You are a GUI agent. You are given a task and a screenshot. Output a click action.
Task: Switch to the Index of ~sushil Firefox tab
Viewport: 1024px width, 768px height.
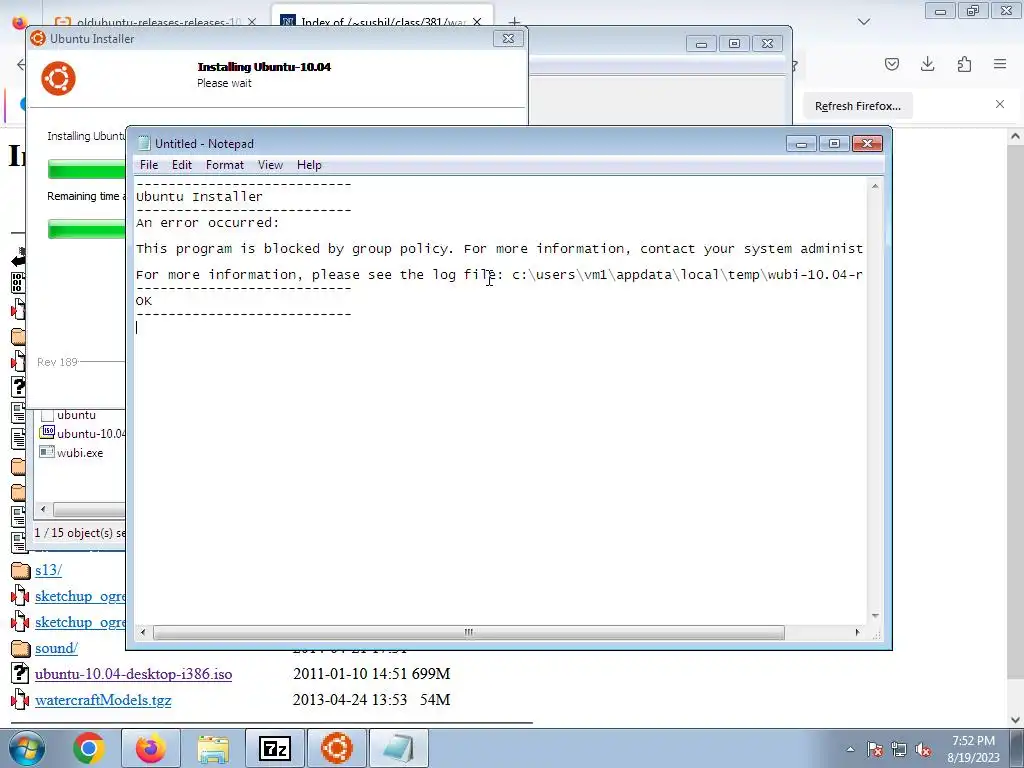coord(382,22)
